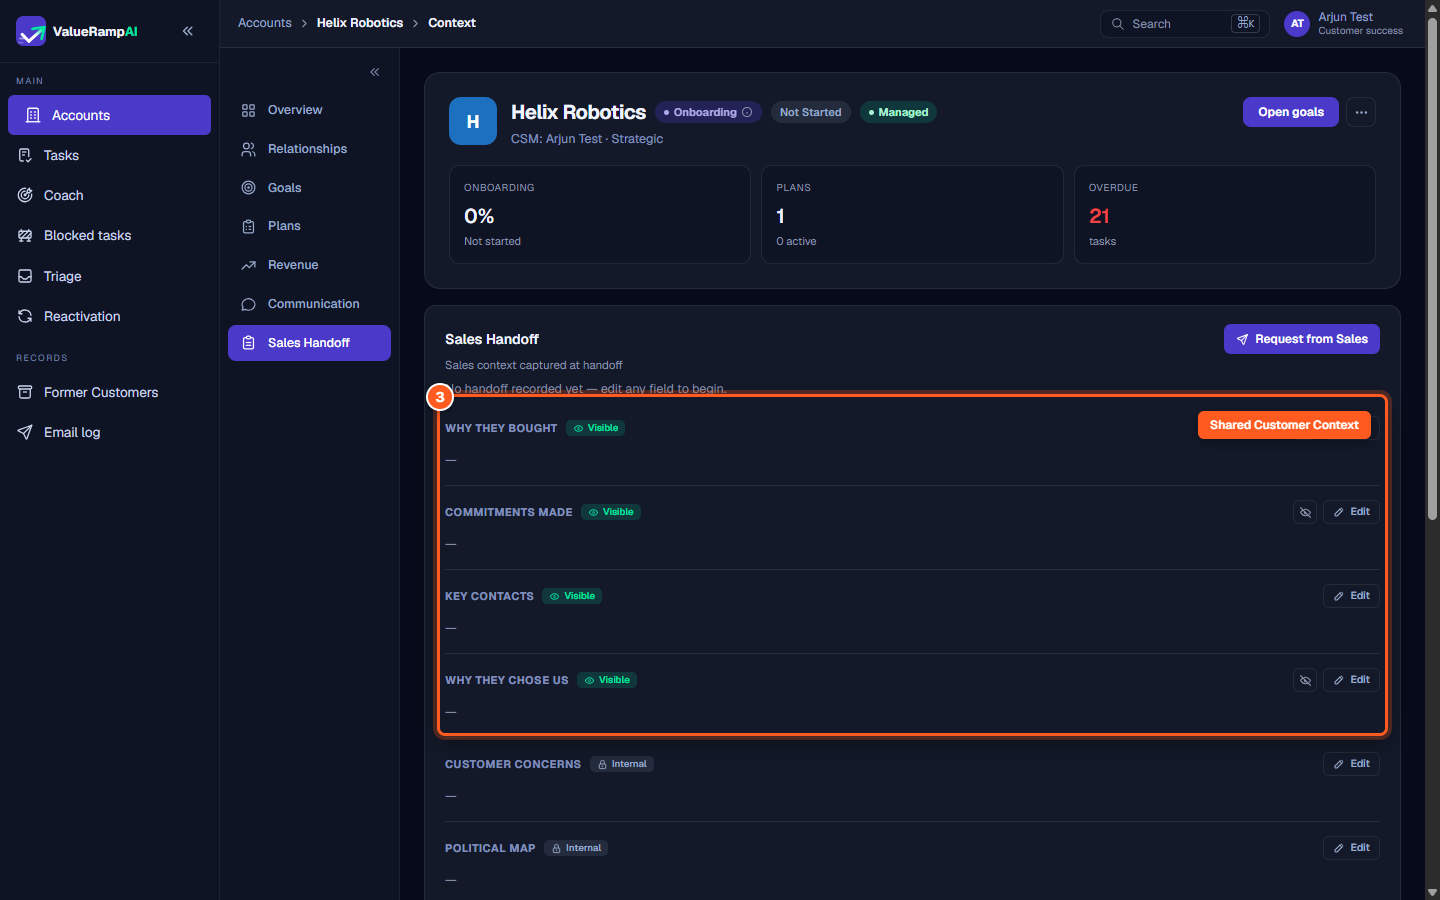Click the Onboarding status badge

coord(708,112)
